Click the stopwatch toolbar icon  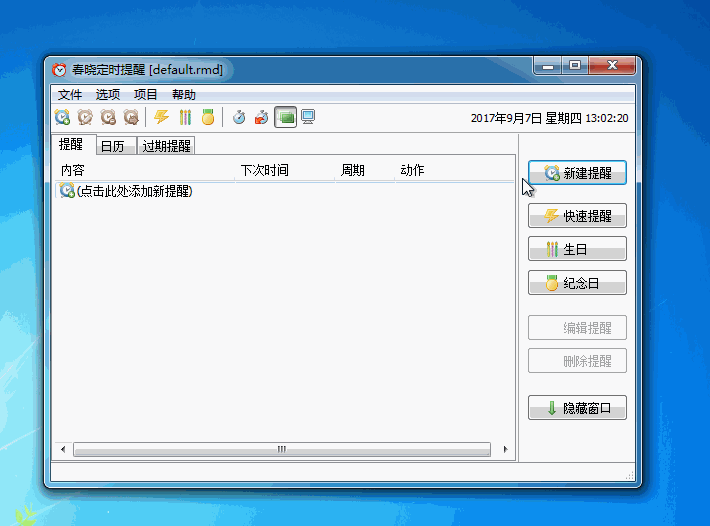239,117
